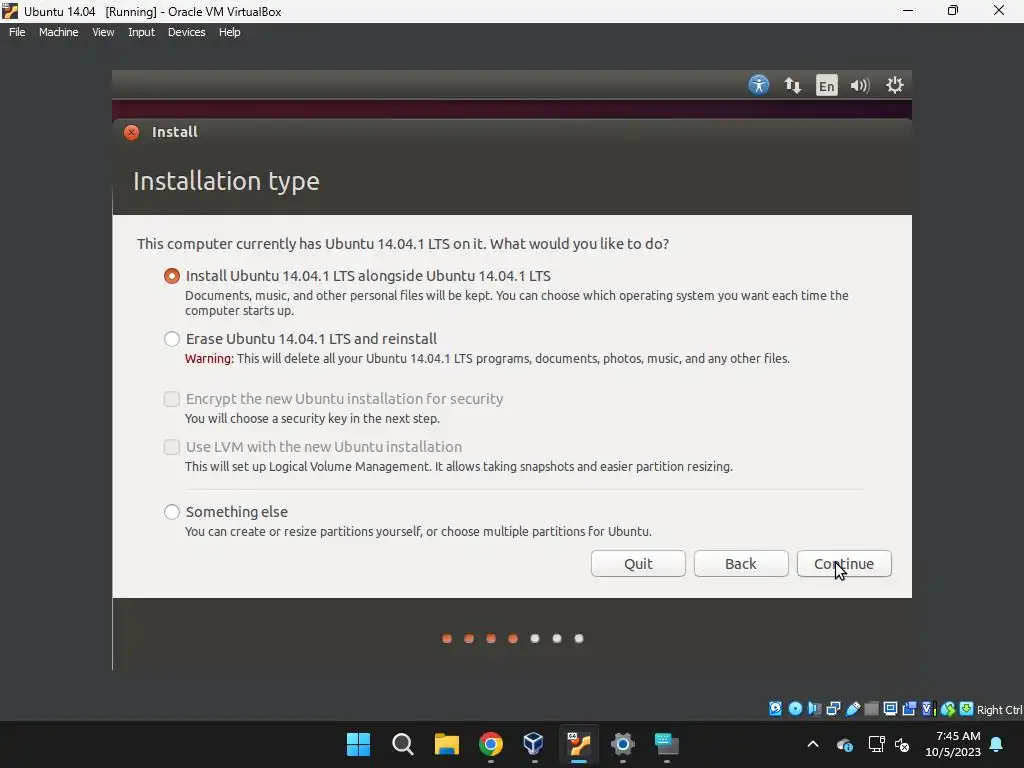Open Windows taskbar Search
This screenshot has height=768, width=1024.
403,744
